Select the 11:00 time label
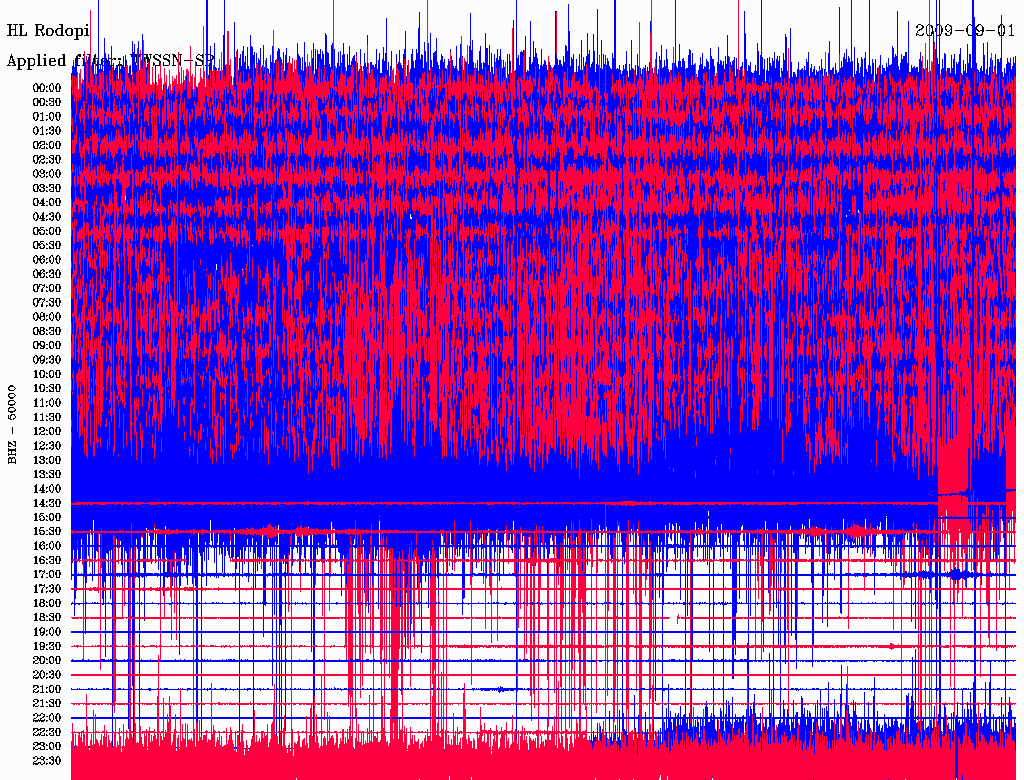 point(47,403)
